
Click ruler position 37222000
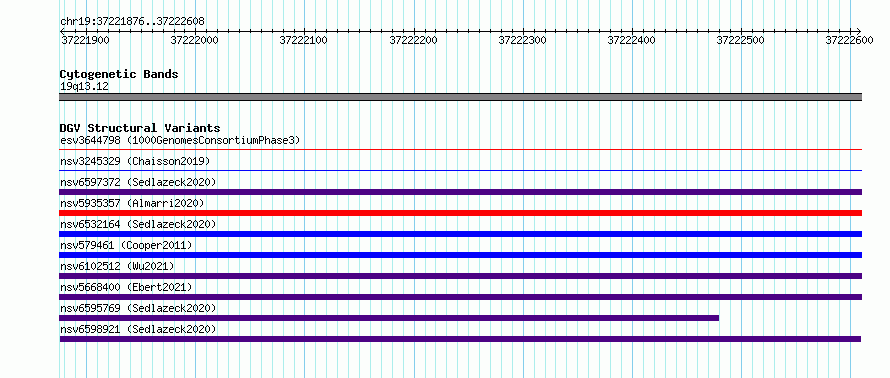(195, 40)
